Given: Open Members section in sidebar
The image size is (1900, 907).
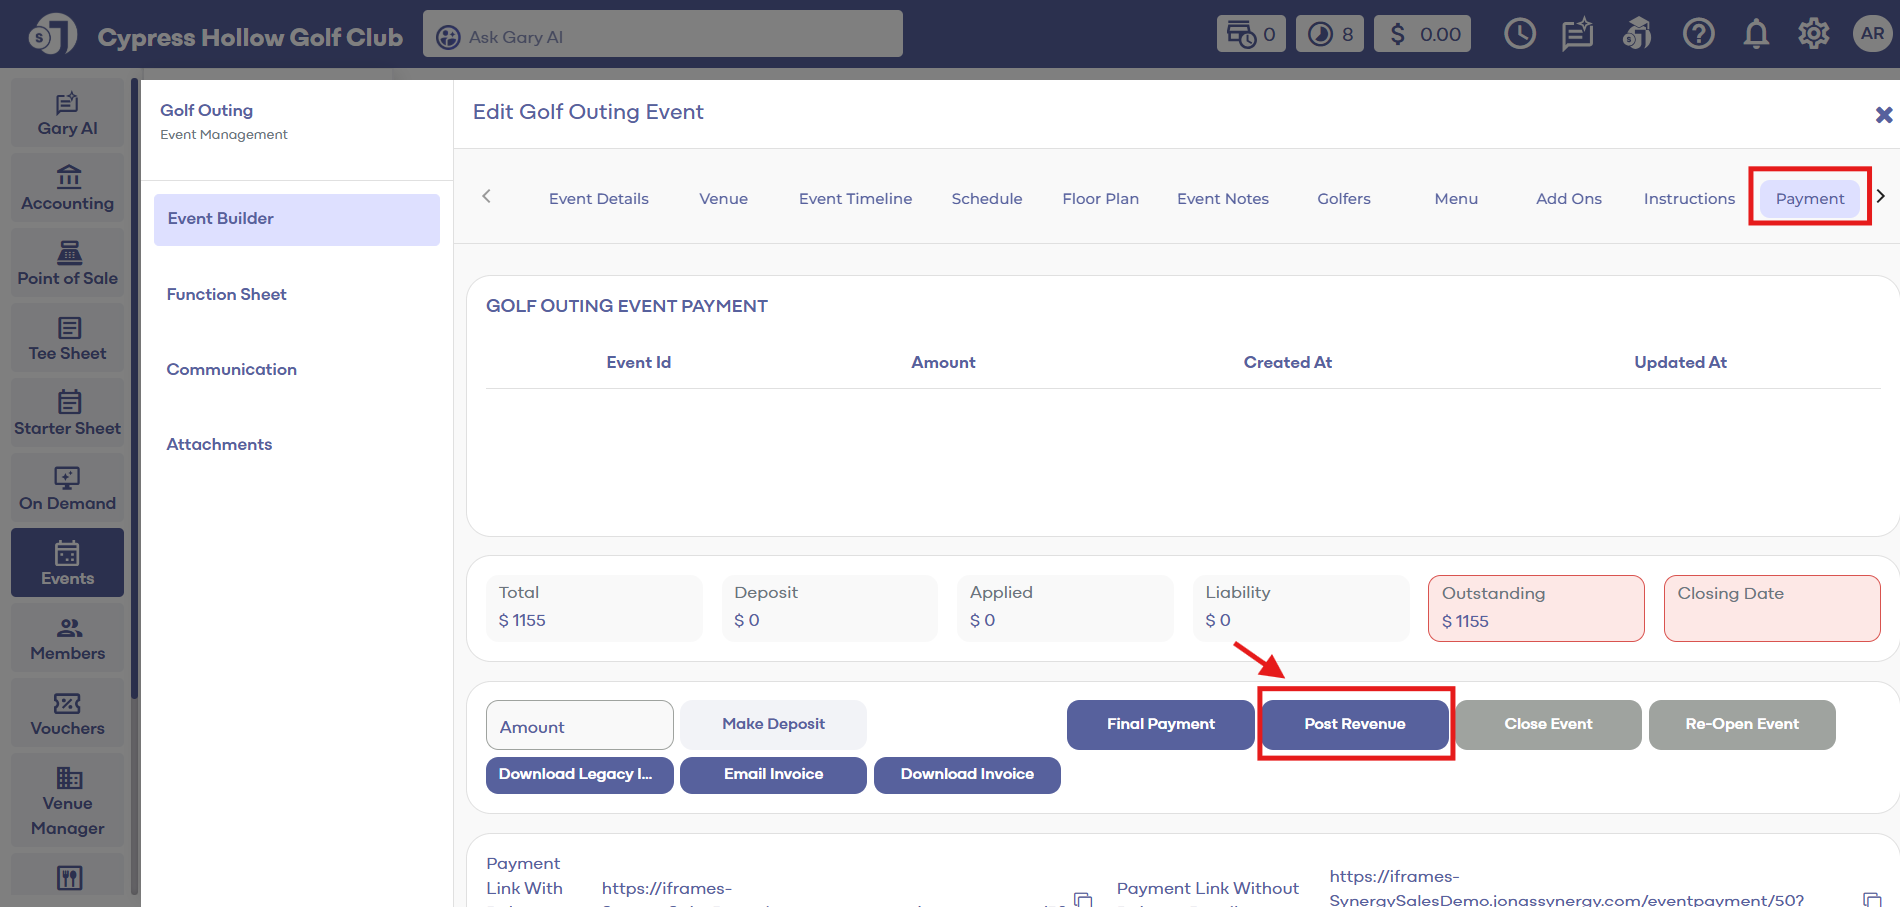Looking at the screenshot, I should [x=68, y=639].
